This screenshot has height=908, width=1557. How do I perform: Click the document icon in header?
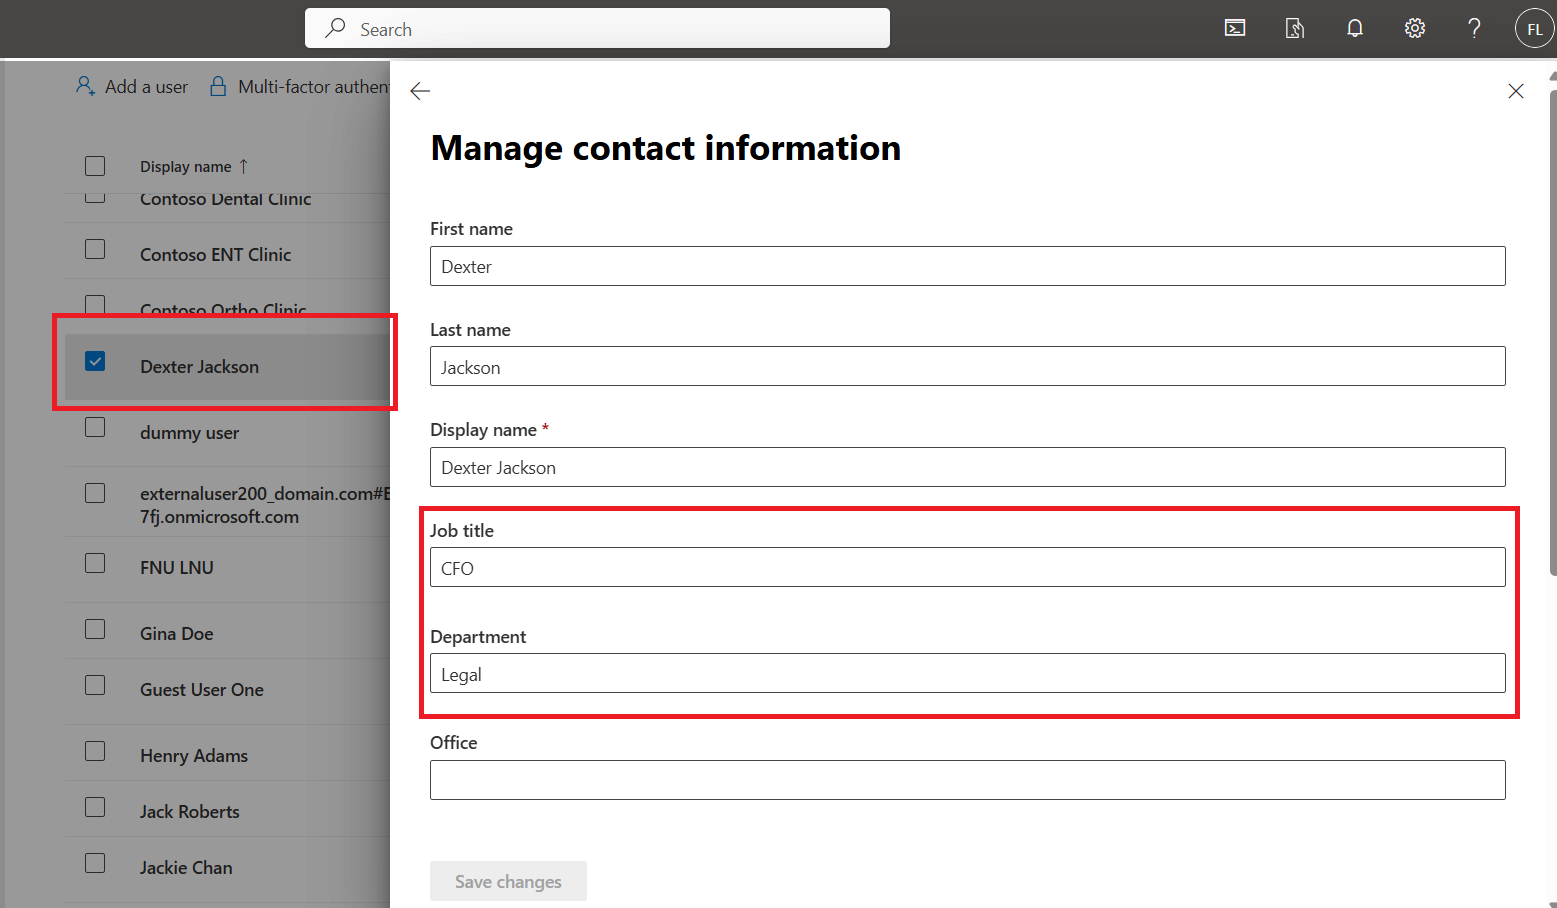pyautogui.click(x=1294, y=28)
